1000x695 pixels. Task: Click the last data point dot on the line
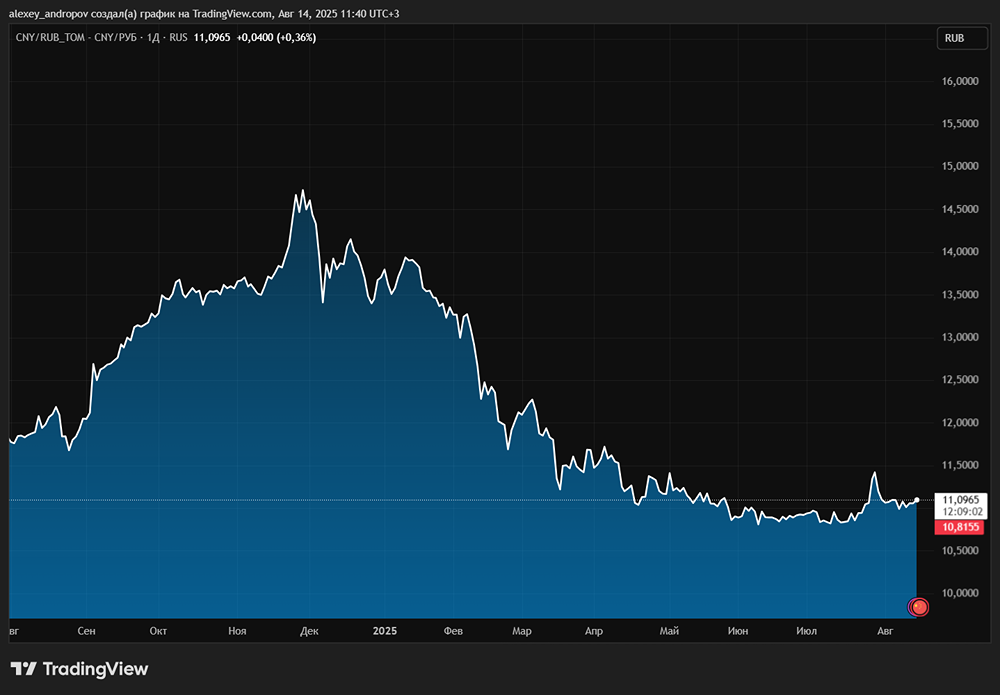point(916,500)
